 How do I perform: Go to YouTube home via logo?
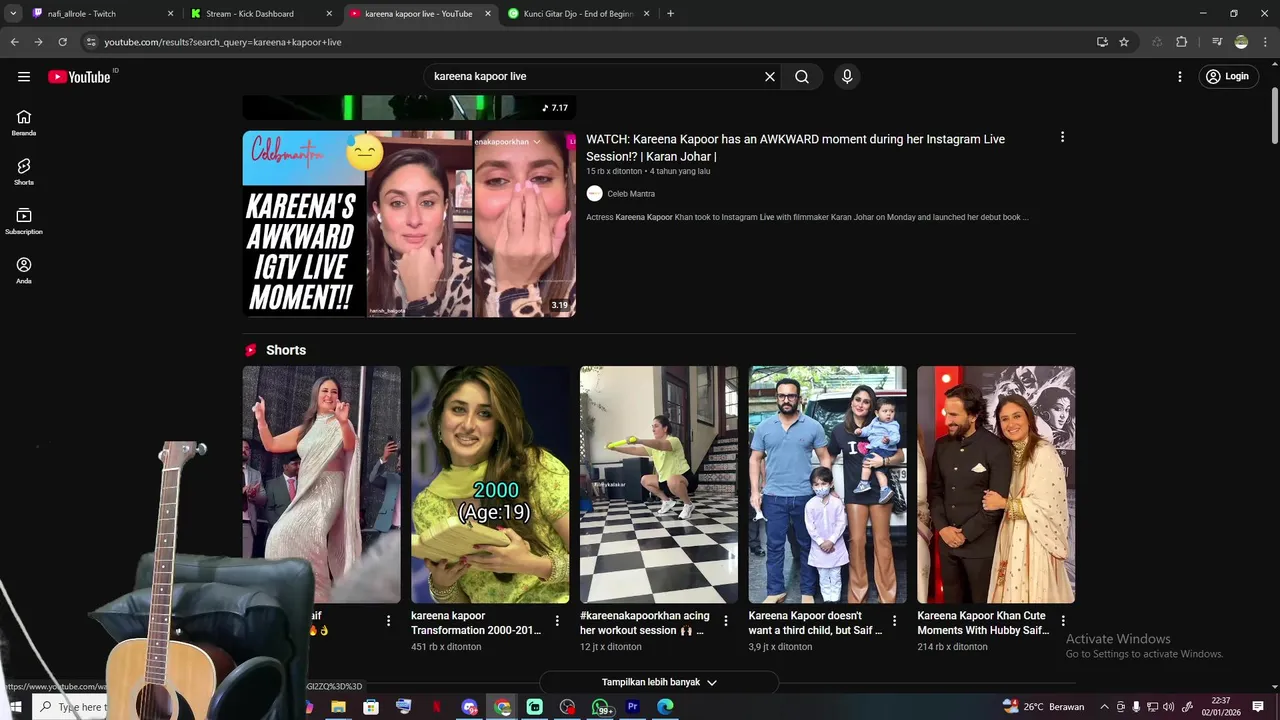point(79,77)
